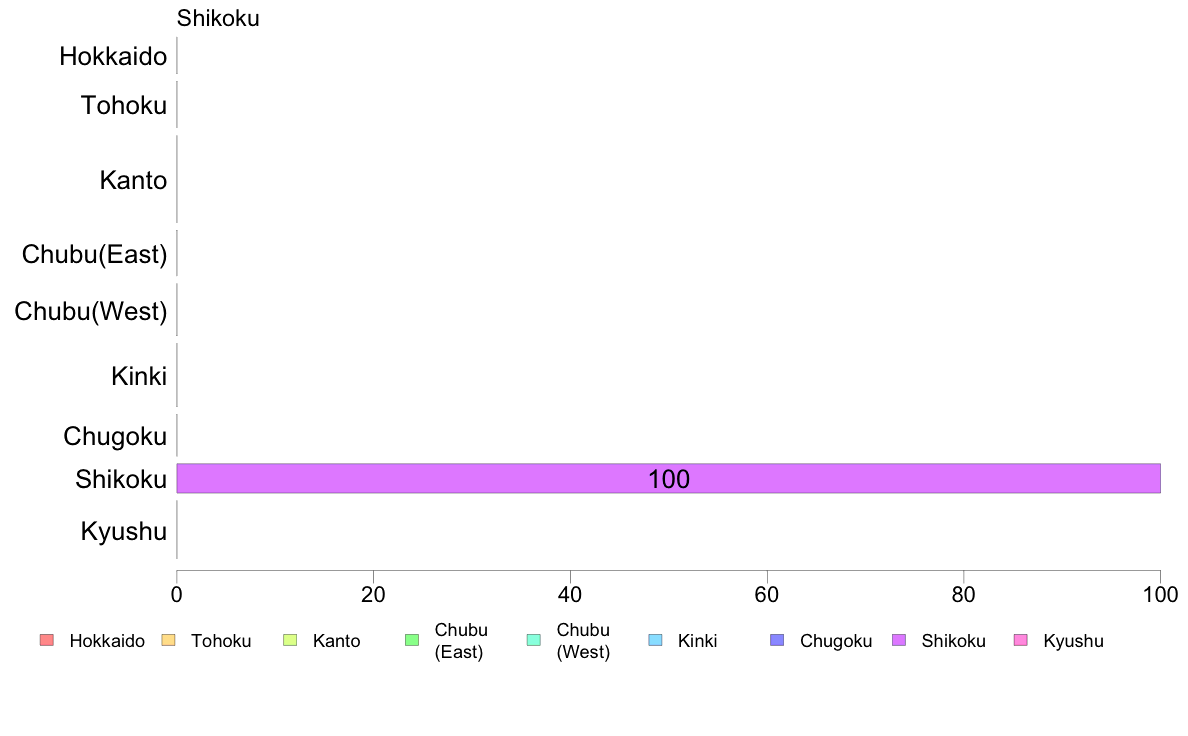The width and height of the screenshot is (1188, 736).
Task: Click the Shikoku chart title
Action: (218, 18)
